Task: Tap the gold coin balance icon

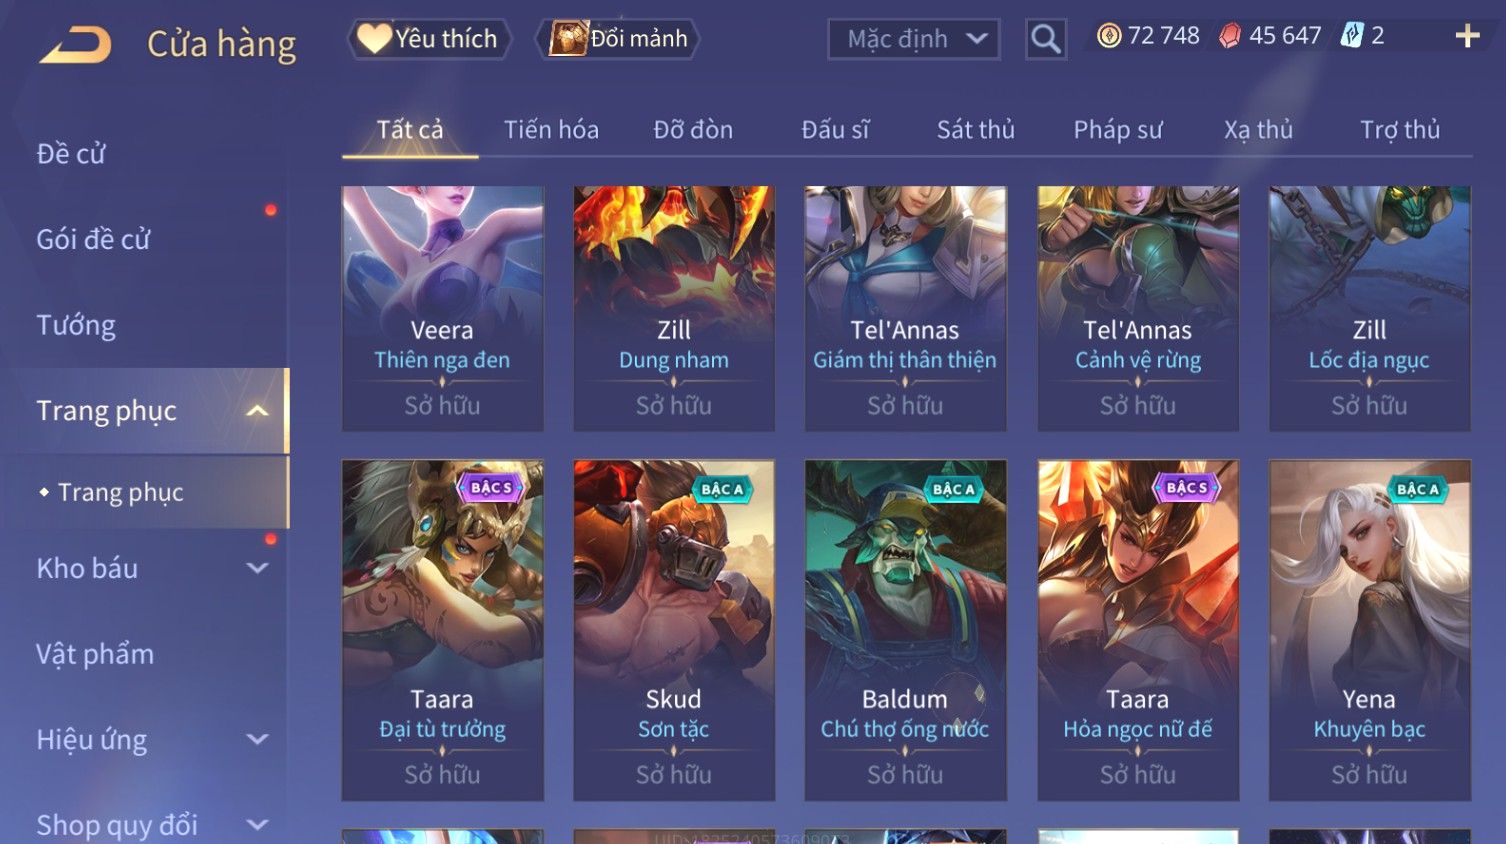Action: click(1109, 36)
